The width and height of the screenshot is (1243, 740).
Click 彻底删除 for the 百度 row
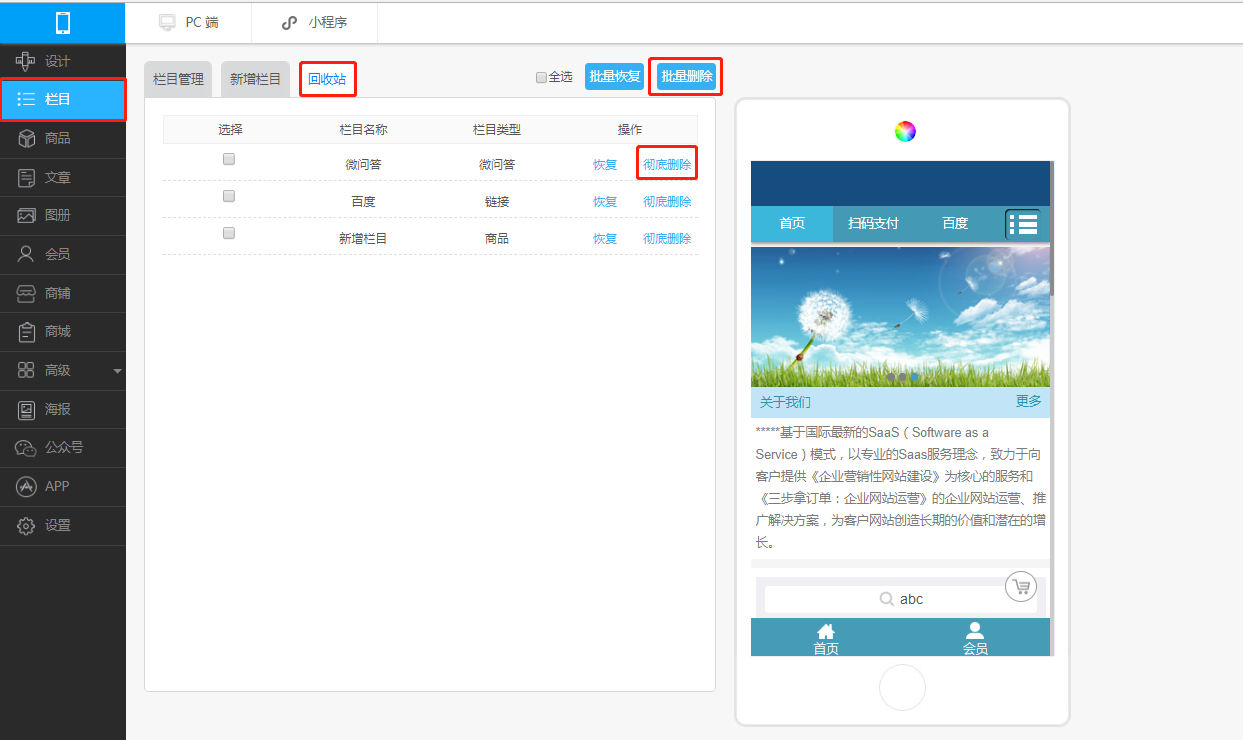click(667, 201)
